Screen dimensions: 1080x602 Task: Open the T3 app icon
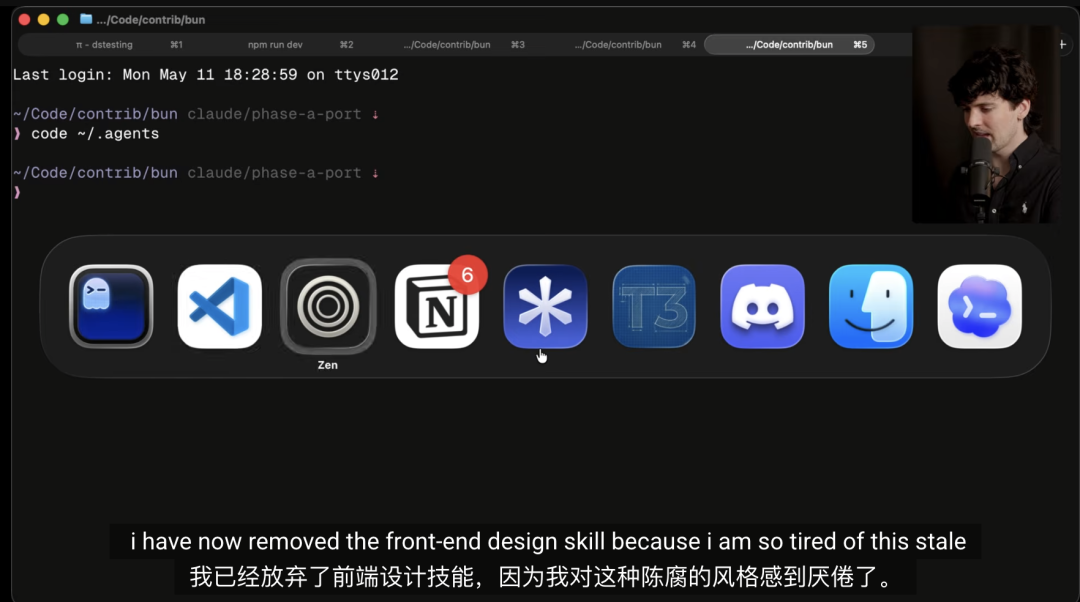click(654, 307)
